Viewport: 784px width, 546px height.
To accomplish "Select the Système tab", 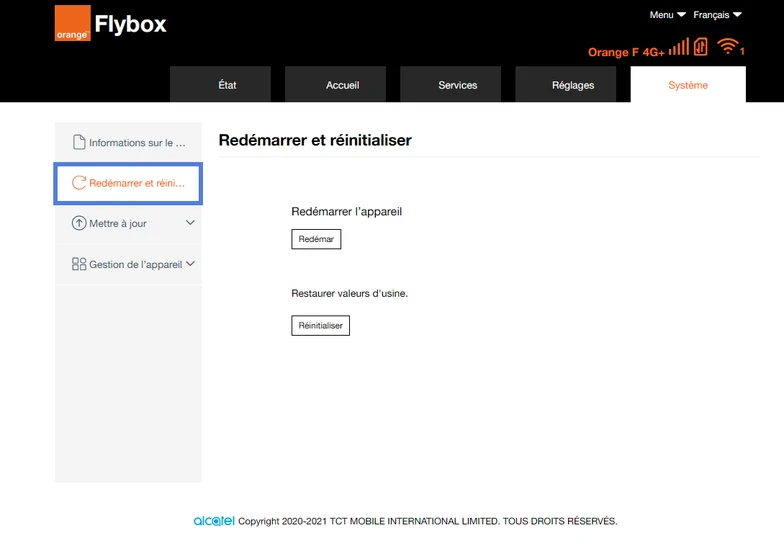I will pos(688,84).
